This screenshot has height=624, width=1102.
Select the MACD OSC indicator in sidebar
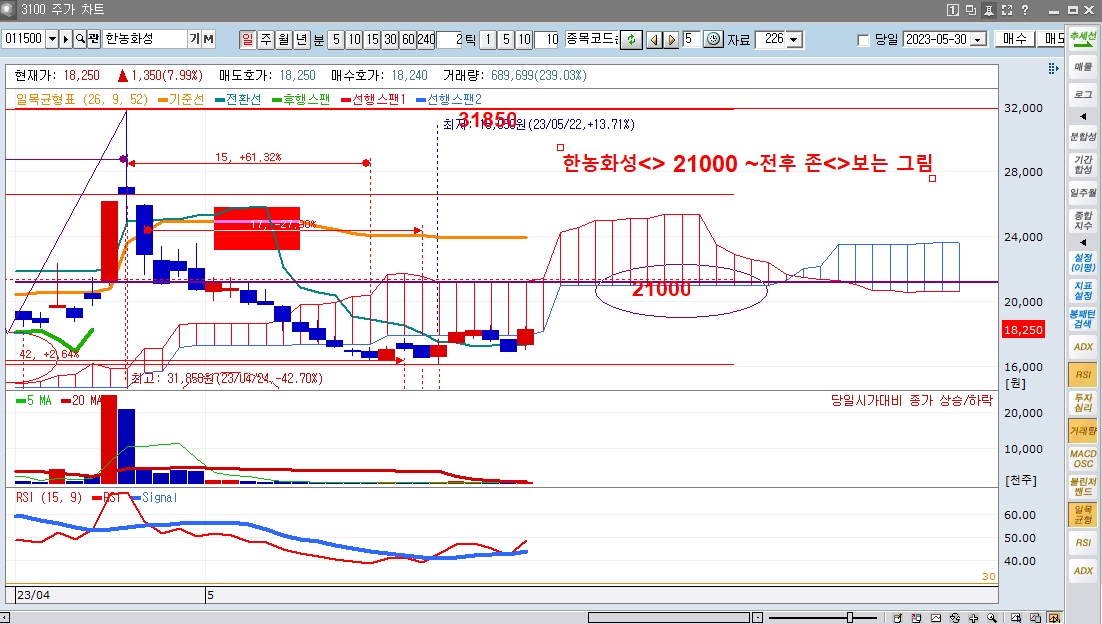pos(1083,459)
